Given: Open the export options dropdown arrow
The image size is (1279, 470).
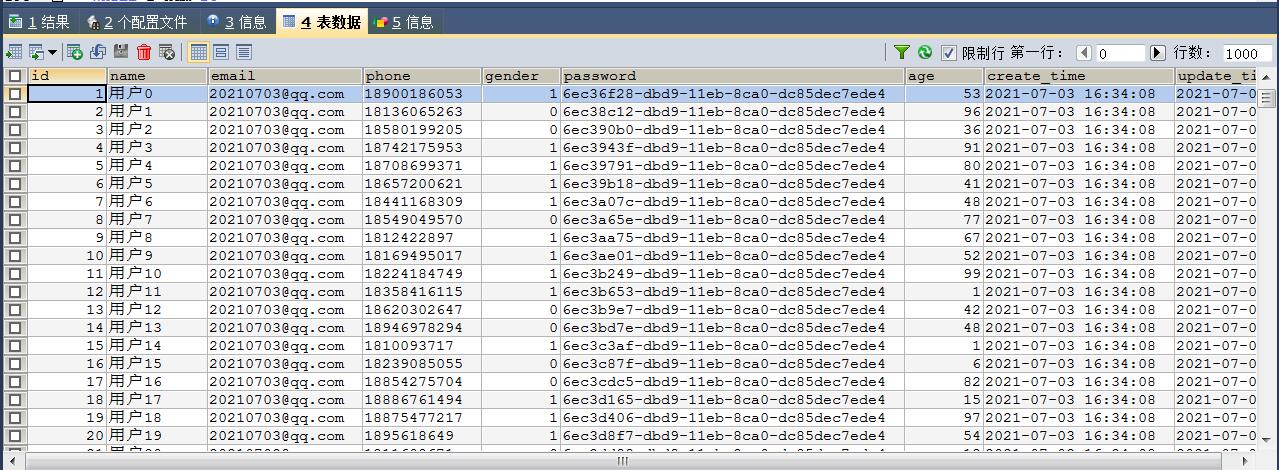Looking at the screenshot, I should (52, 52).
